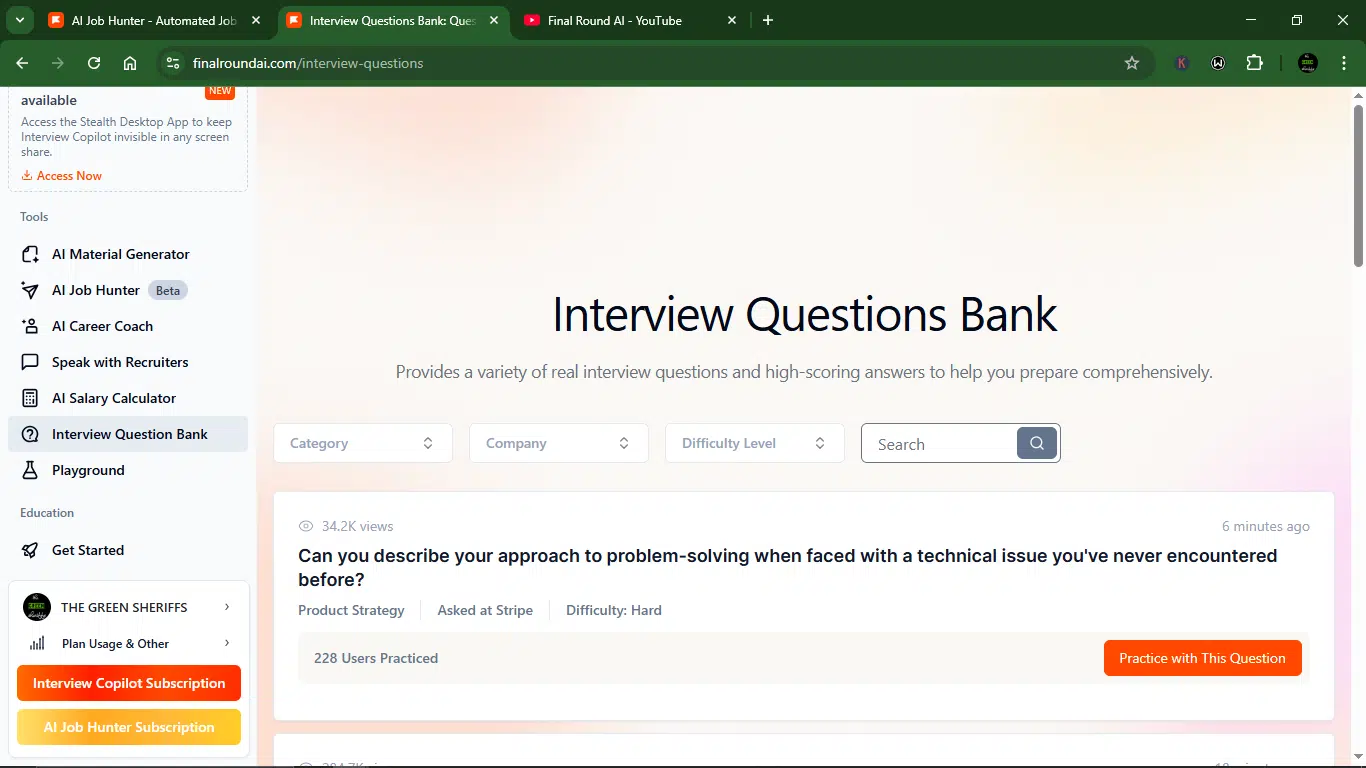Click the Beta badge next to AI Job Hunter
This screenshot has width=1366, height=768.
(168, 290)
